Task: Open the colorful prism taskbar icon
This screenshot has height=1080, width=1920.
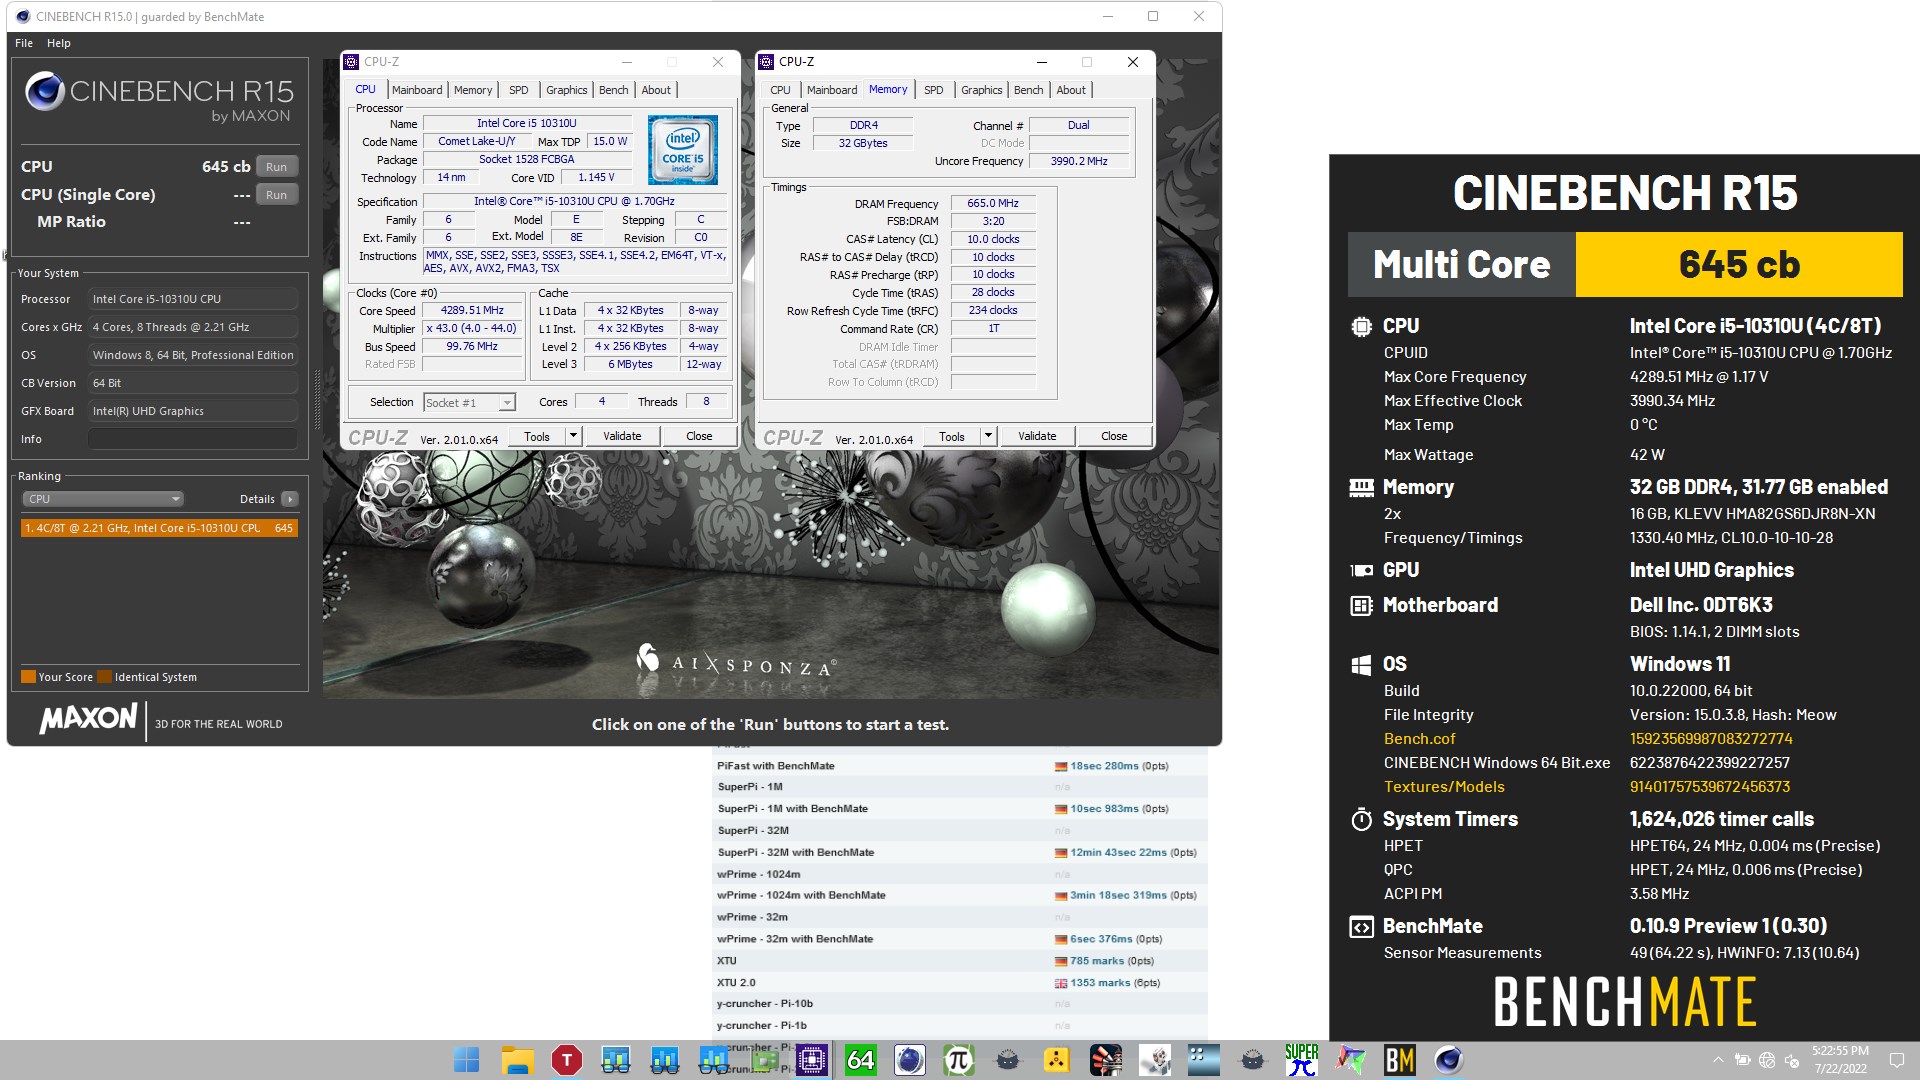Action: (1350, 1060)
